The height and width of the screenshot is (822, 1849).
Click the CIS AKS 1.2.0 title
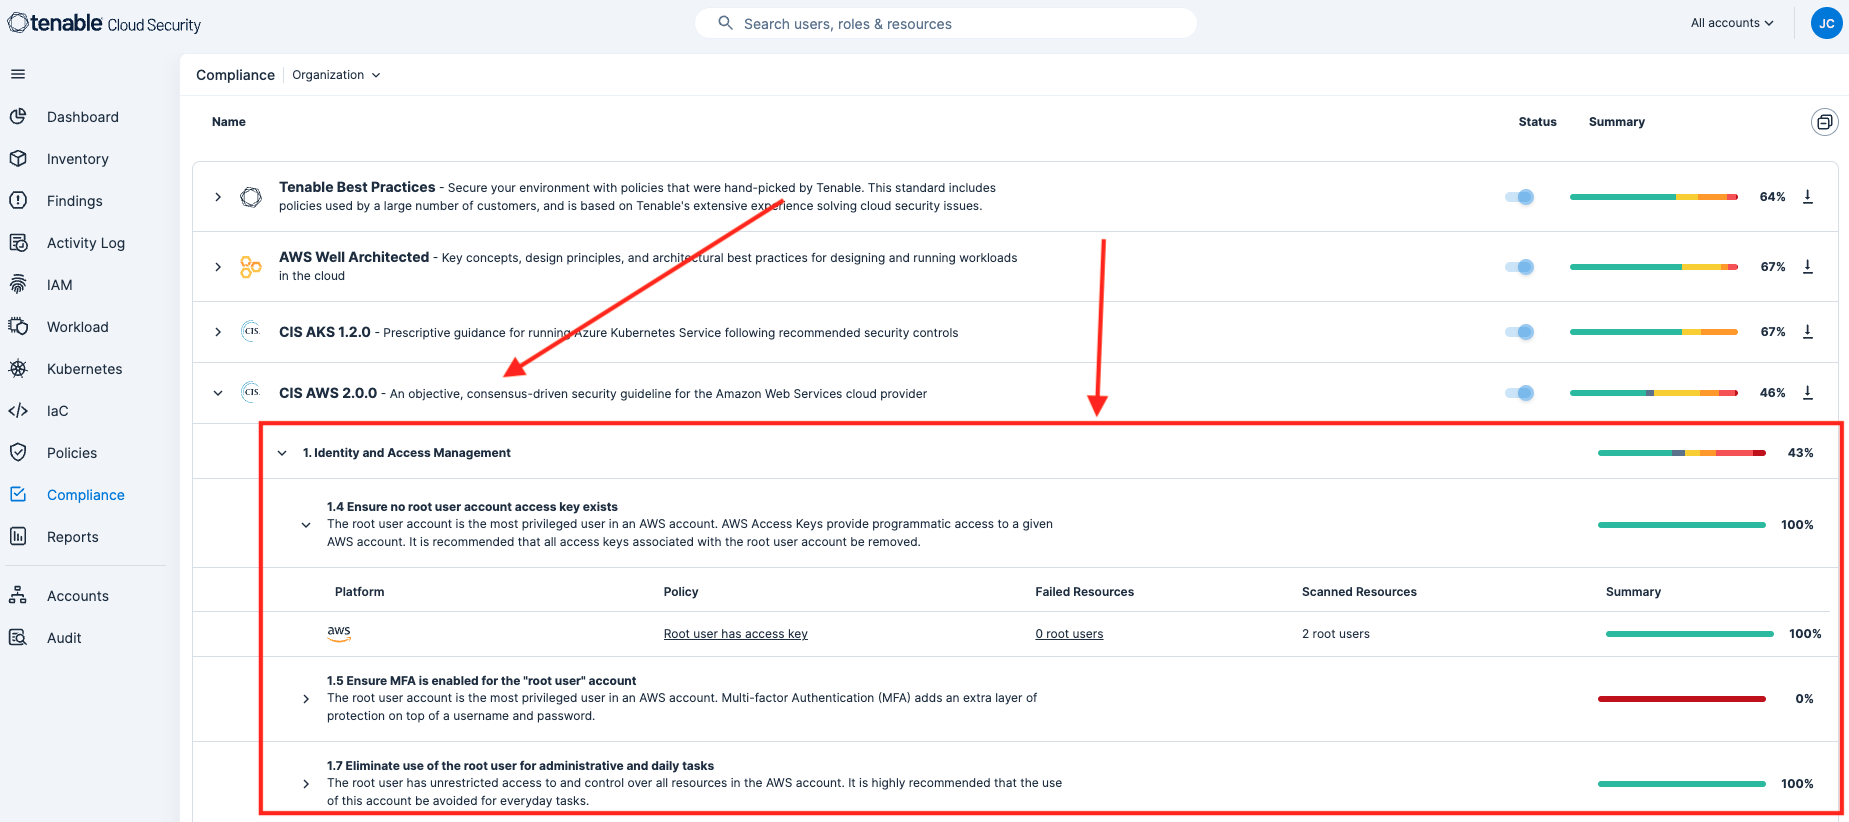pyautogui.click(x=325, y=332)
